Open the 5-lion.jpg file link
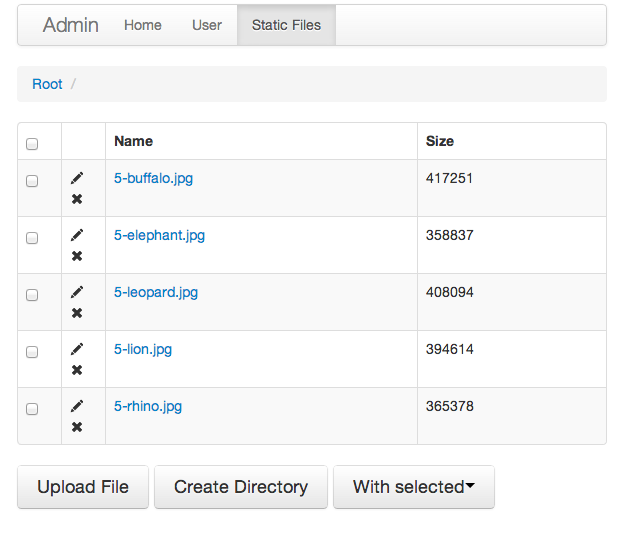The height and width of the screenshot is (539, 623). tap(143, 349)
